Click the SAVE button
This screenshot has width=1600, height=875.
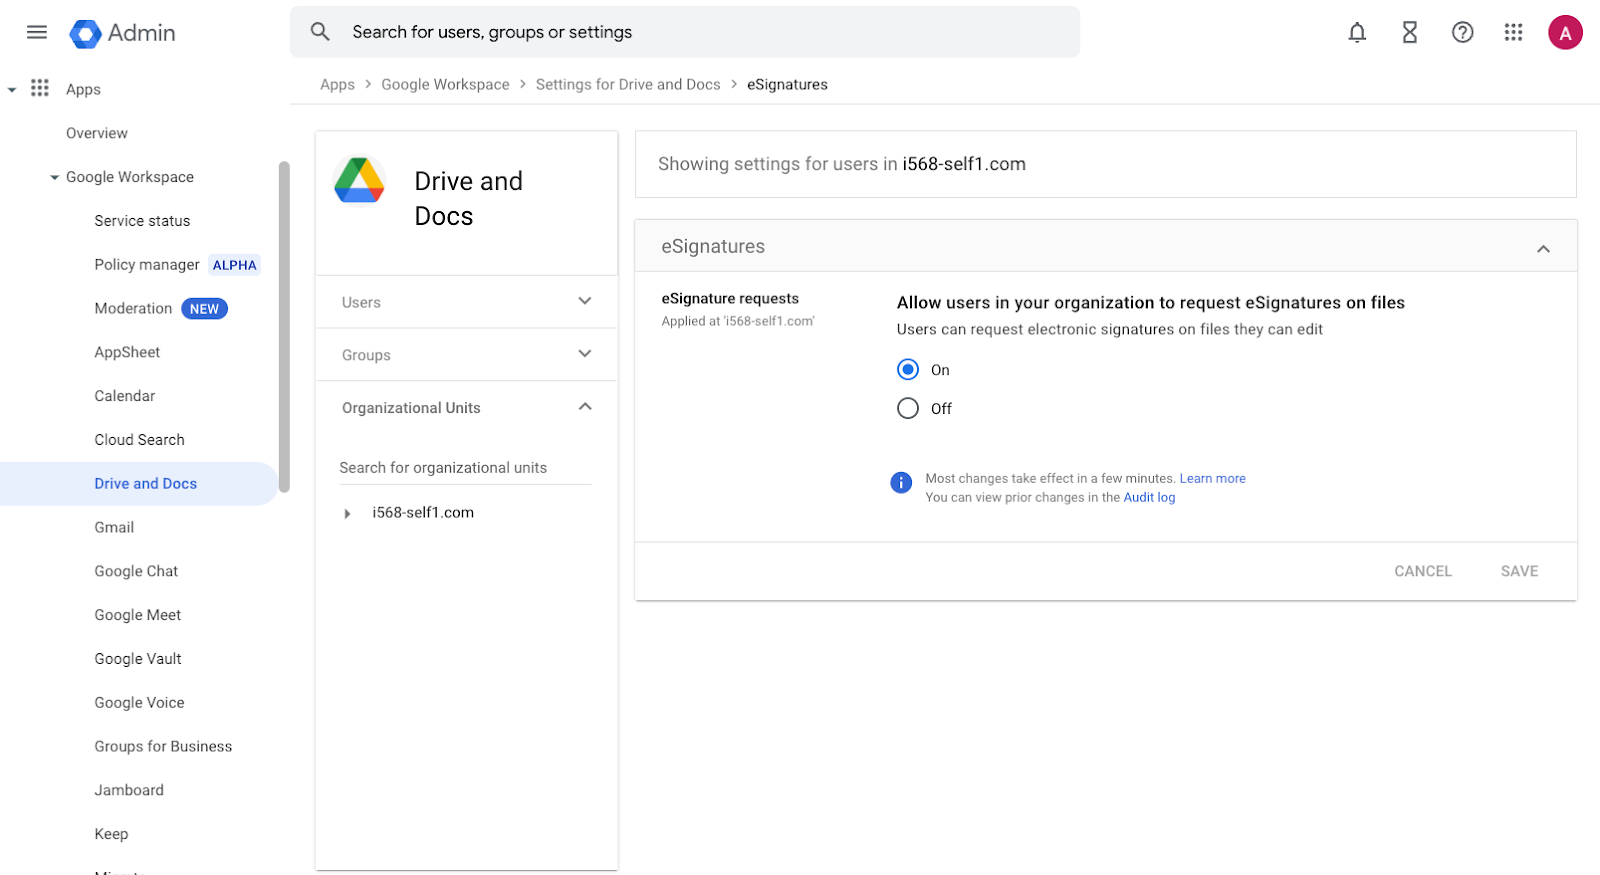[x=1519, y=571]
